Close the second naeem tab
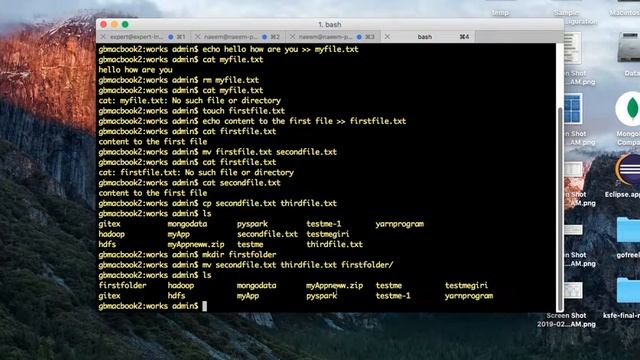The image size is (640, 360). 198,37
